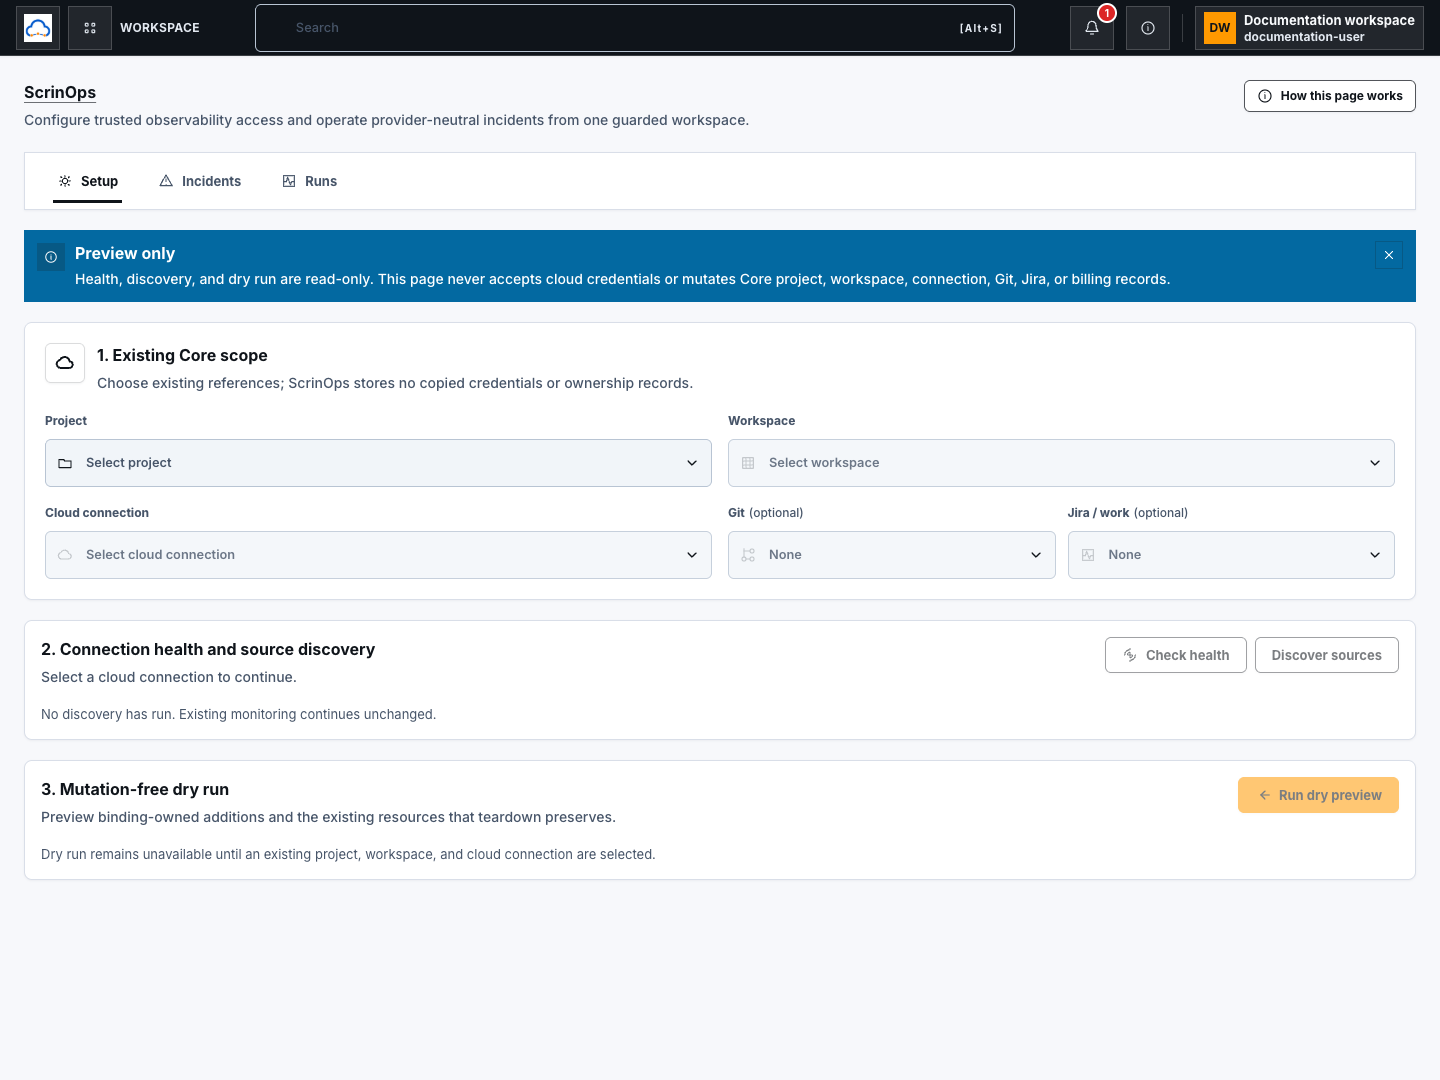The height and width of the screenshot is (1080, 1440).
Task: Click 'Select a cloud connection to continue.' text
Action: point(169,677)
